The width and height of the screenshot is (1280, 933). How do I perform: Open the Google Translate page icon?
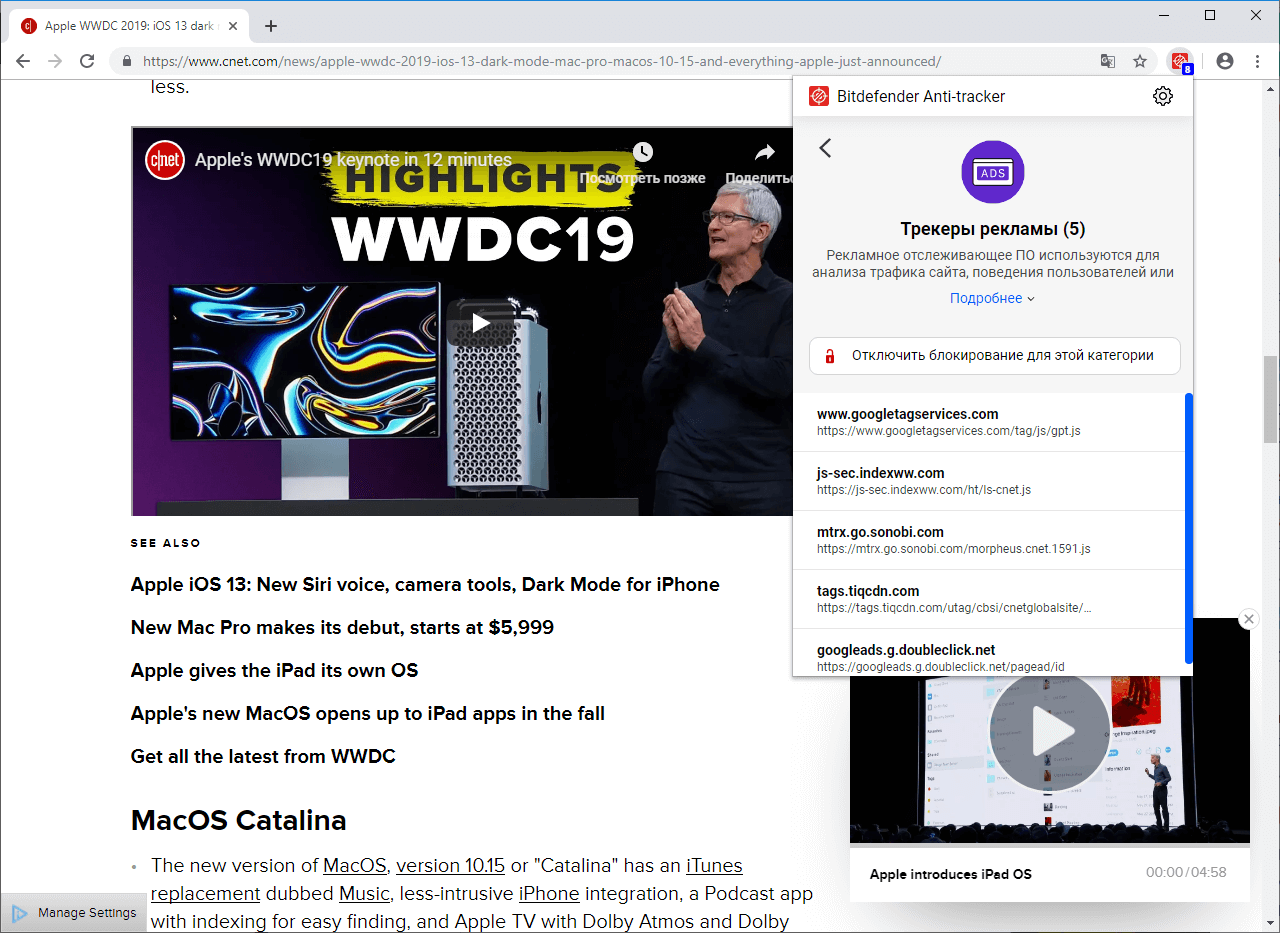(1108, 61)
